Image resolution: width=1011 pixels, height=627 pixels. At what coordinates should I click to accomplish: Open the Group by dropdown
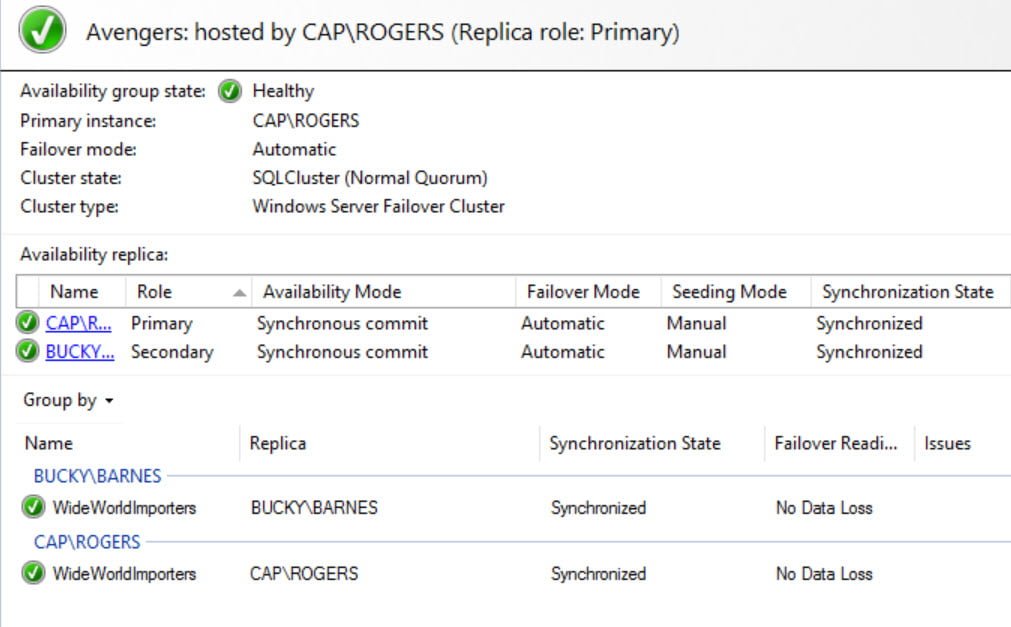tap(68, 400)
